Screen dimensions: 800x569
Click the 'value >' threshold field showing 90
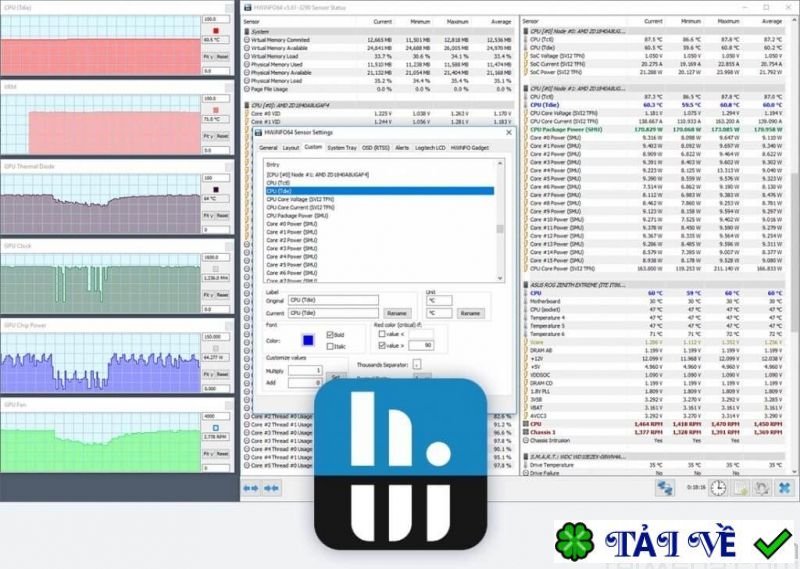click(x=421, y=345)
